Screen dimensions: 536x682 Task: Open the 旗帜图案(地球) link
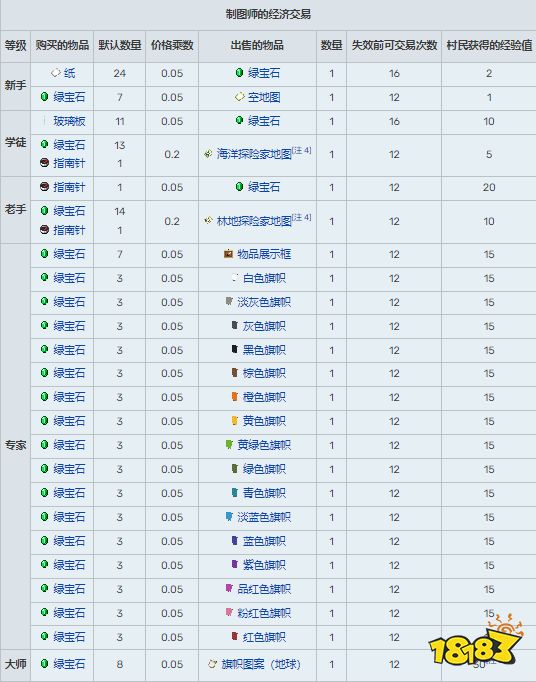261,664
